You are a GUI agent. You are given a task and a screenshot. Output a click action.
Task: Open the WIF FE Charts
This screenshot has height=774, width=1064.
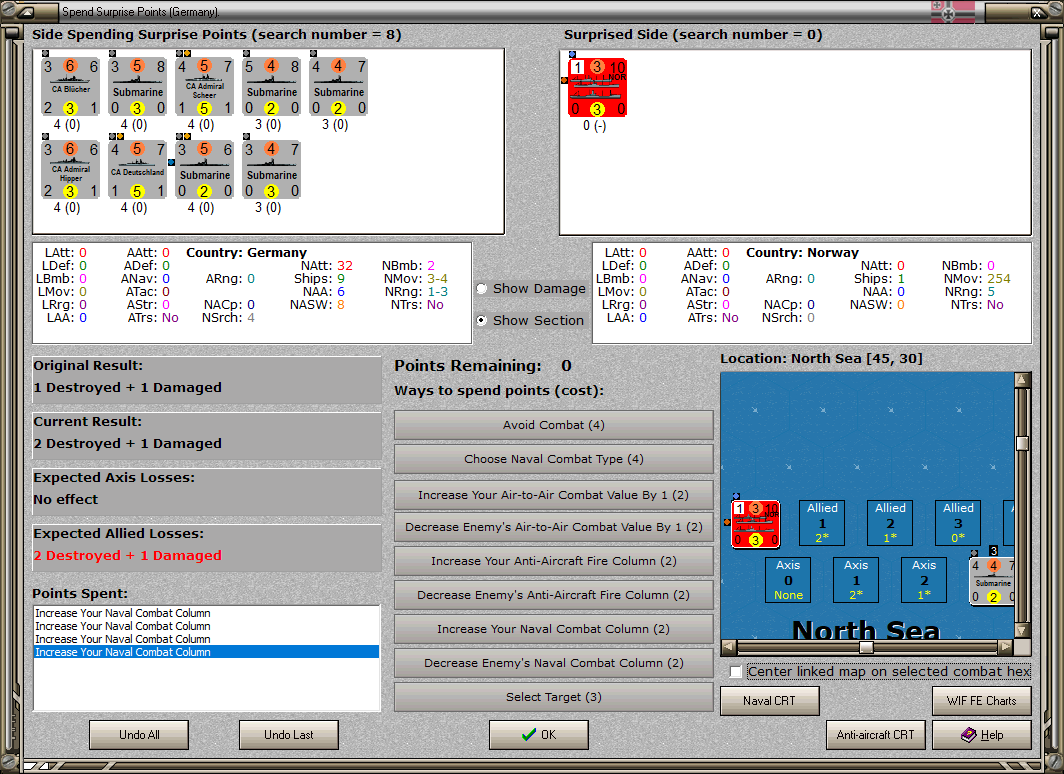(982, 701)
